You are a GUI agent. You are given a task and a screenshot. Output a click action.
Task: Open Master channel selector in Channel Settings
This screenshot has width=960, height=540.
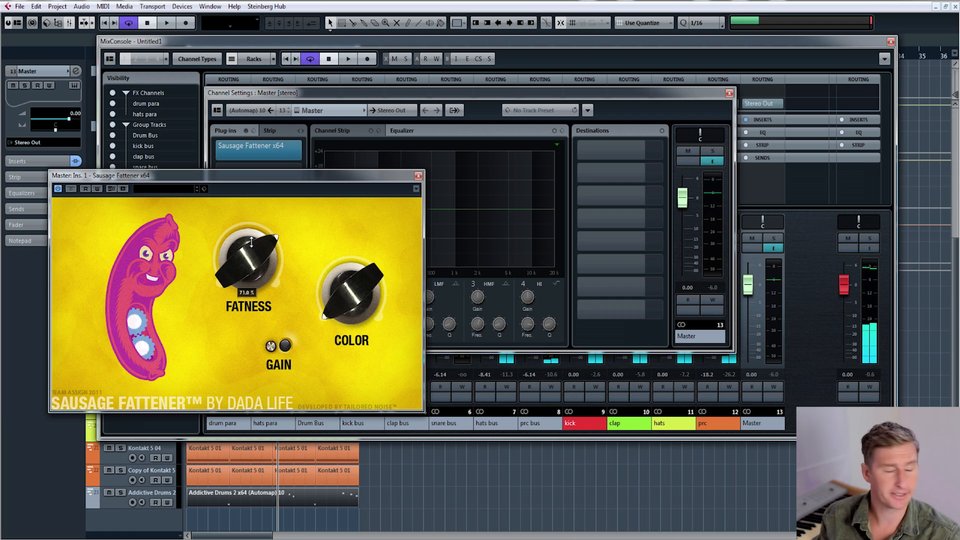pyautogui.click(x=330, y=110)
